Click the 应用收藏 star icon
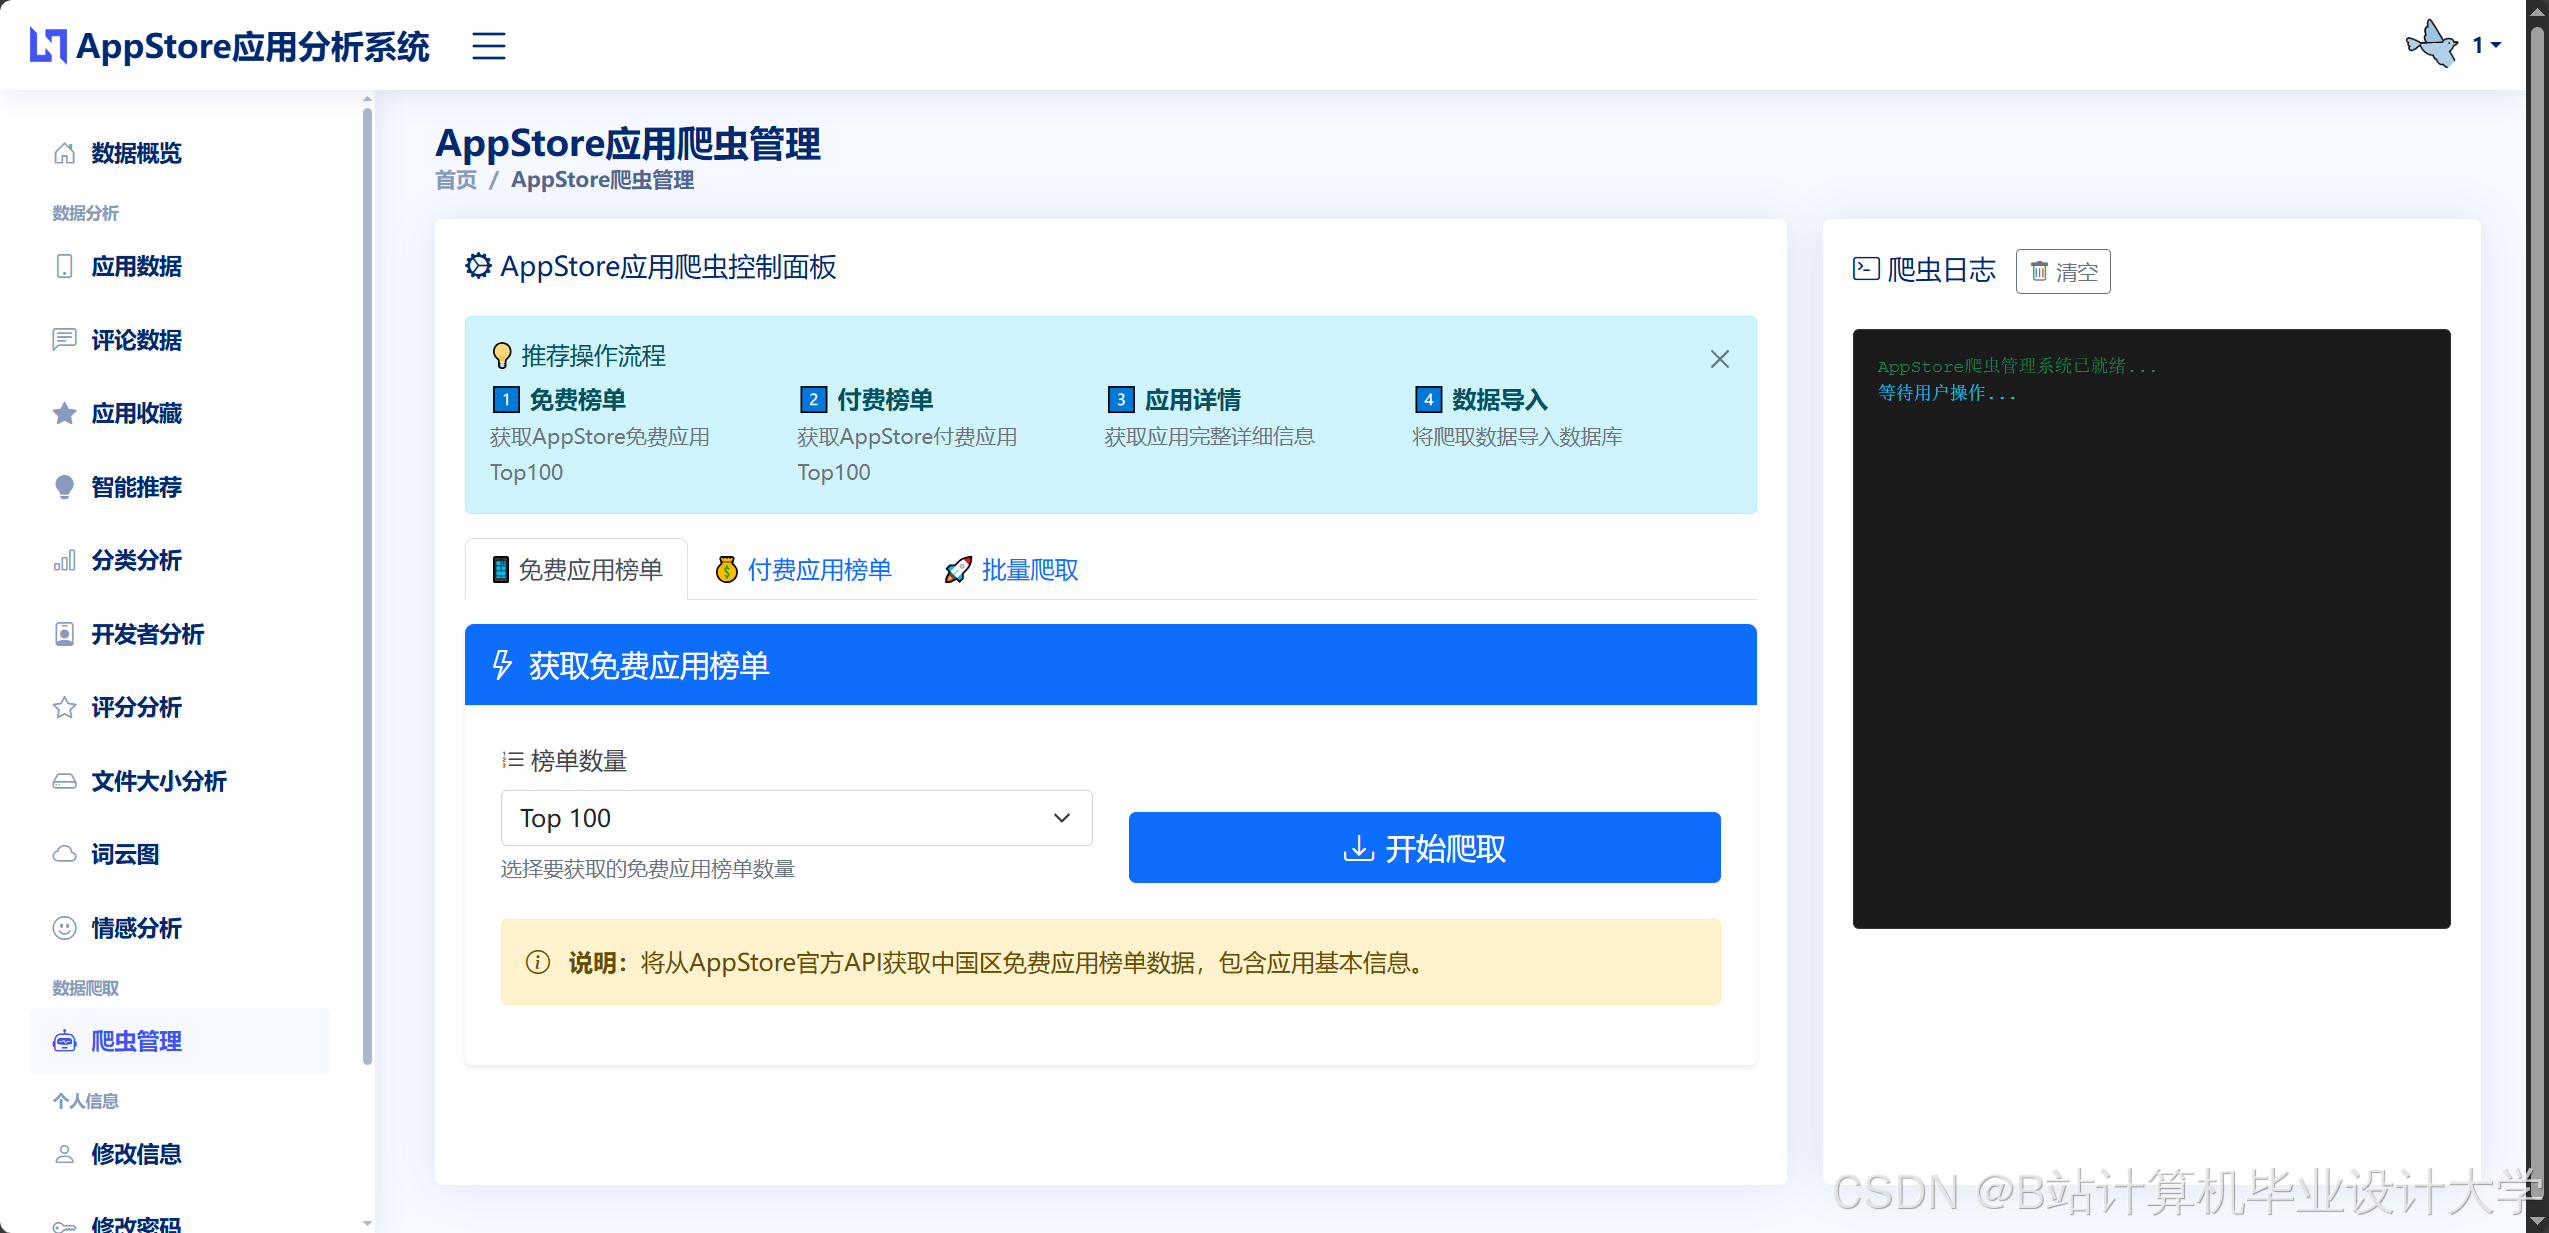This screenshot has width=2549, height=1233. point(64,413)
